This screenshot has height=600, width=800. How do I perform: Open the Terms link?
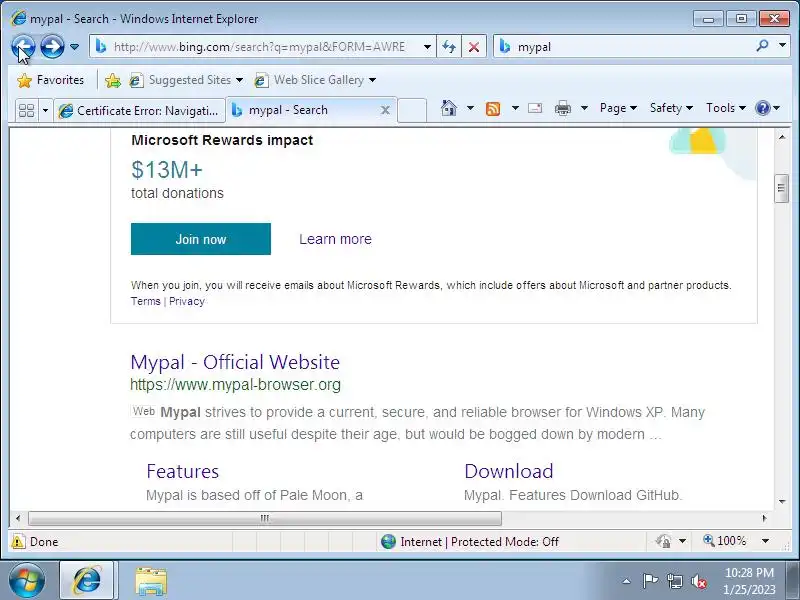click(x=145, y=301)
